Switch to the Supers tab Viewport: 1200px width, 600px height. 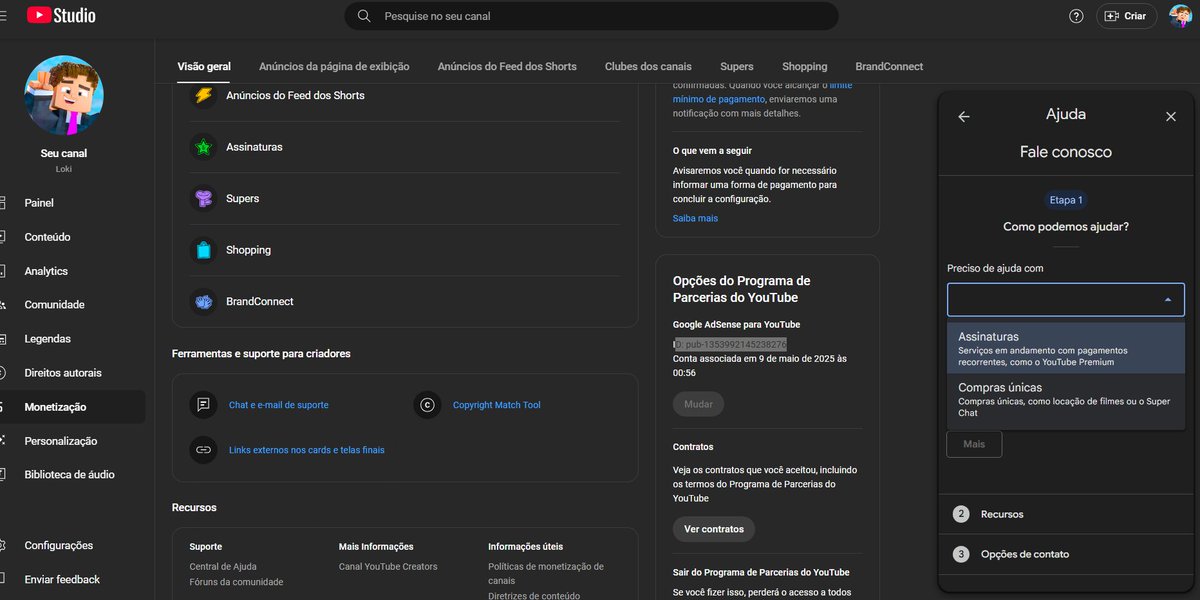point(737,66)
